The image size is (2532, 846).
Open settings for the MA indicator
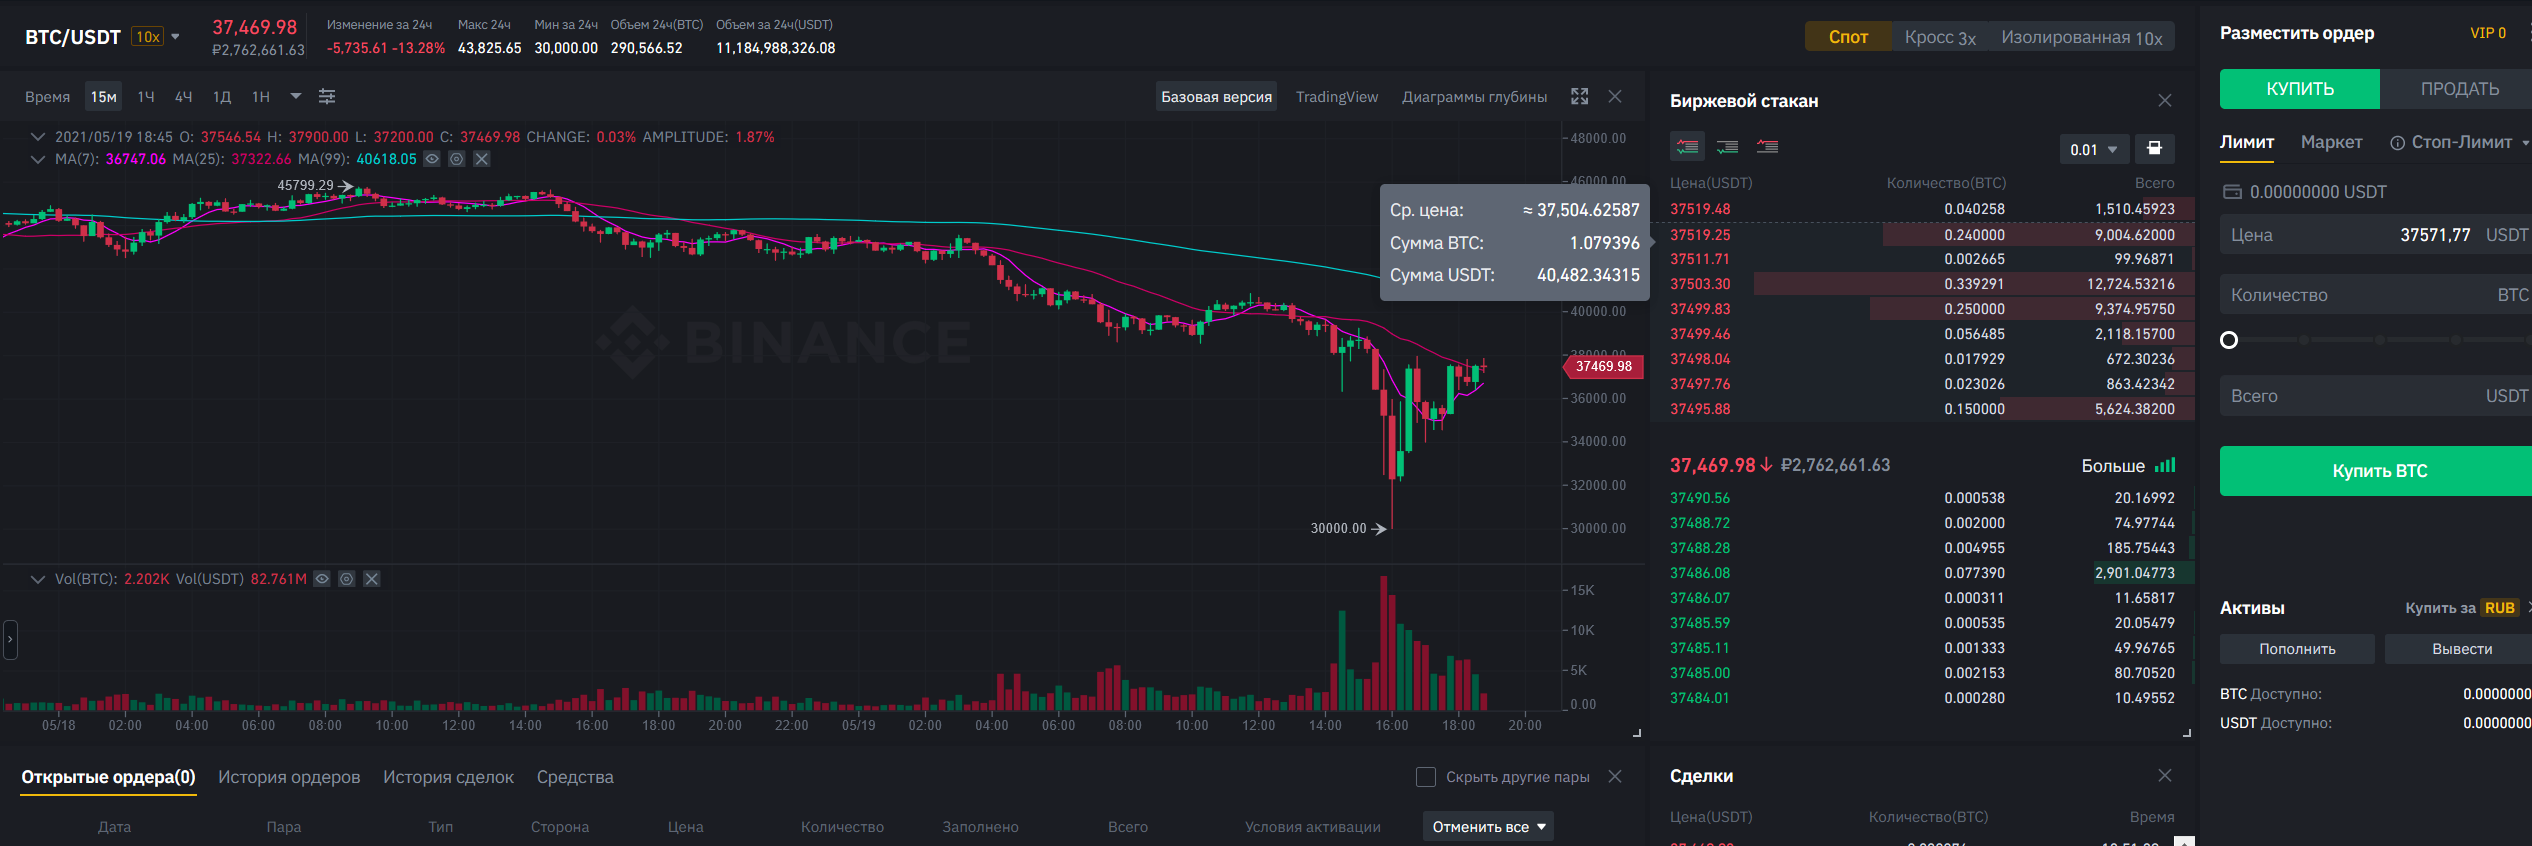pos(456,159)
